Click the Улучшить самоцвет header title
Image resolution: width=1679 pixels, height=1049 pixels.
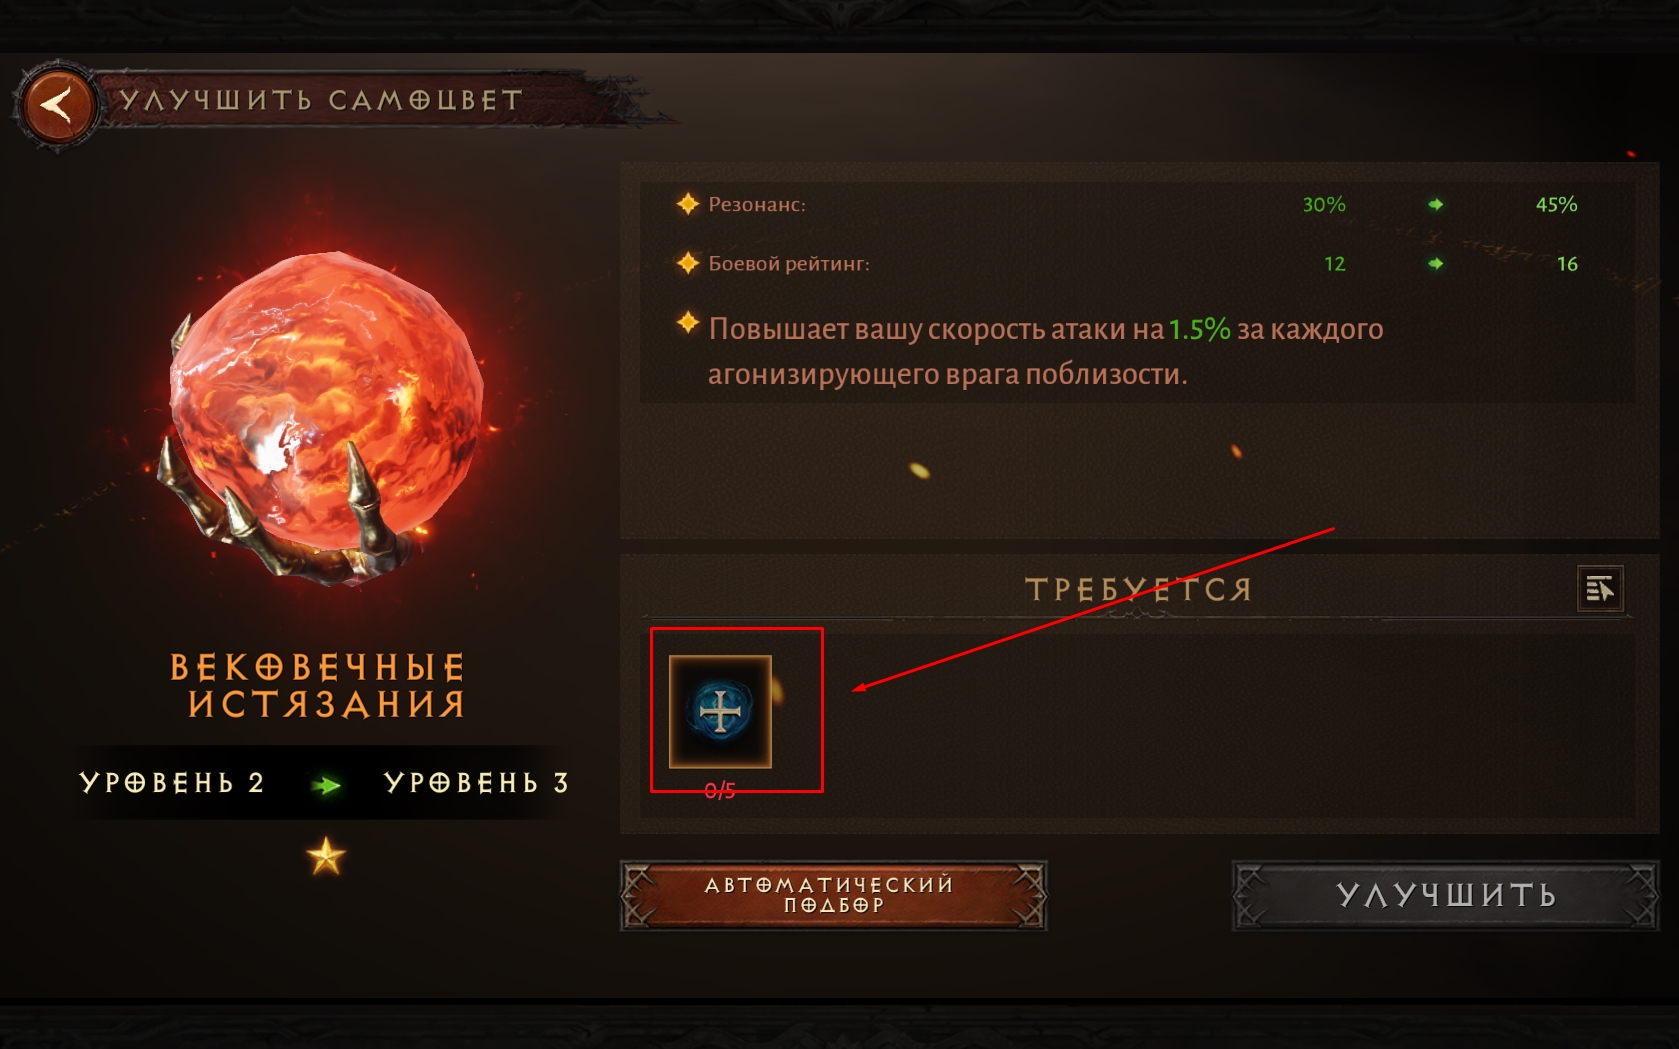point(321,100)
